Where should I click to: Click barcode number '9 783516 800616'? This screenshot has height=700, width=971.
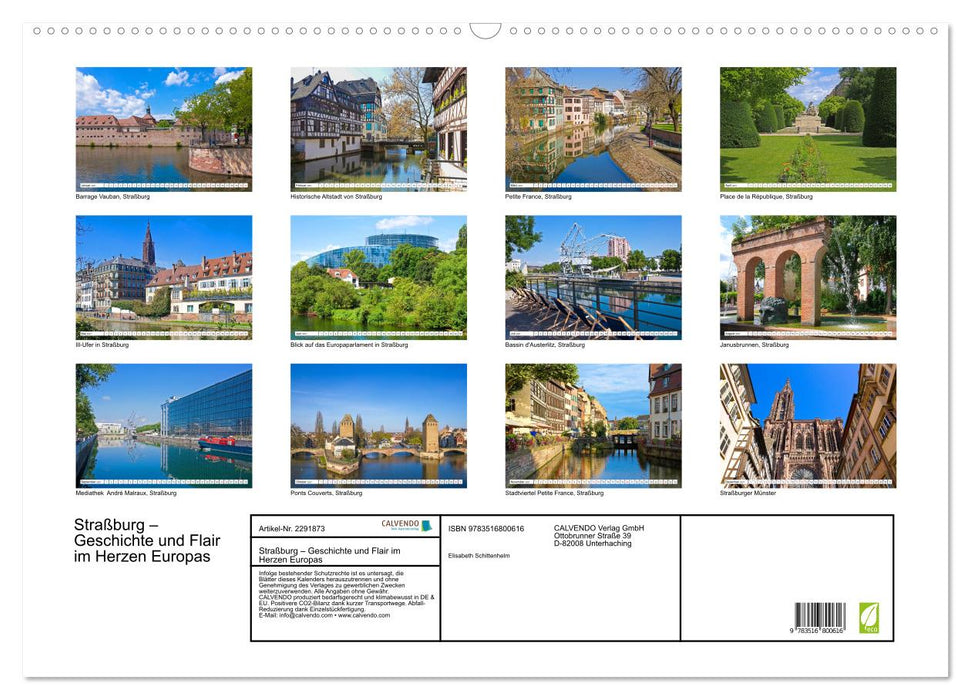point(817,630)
